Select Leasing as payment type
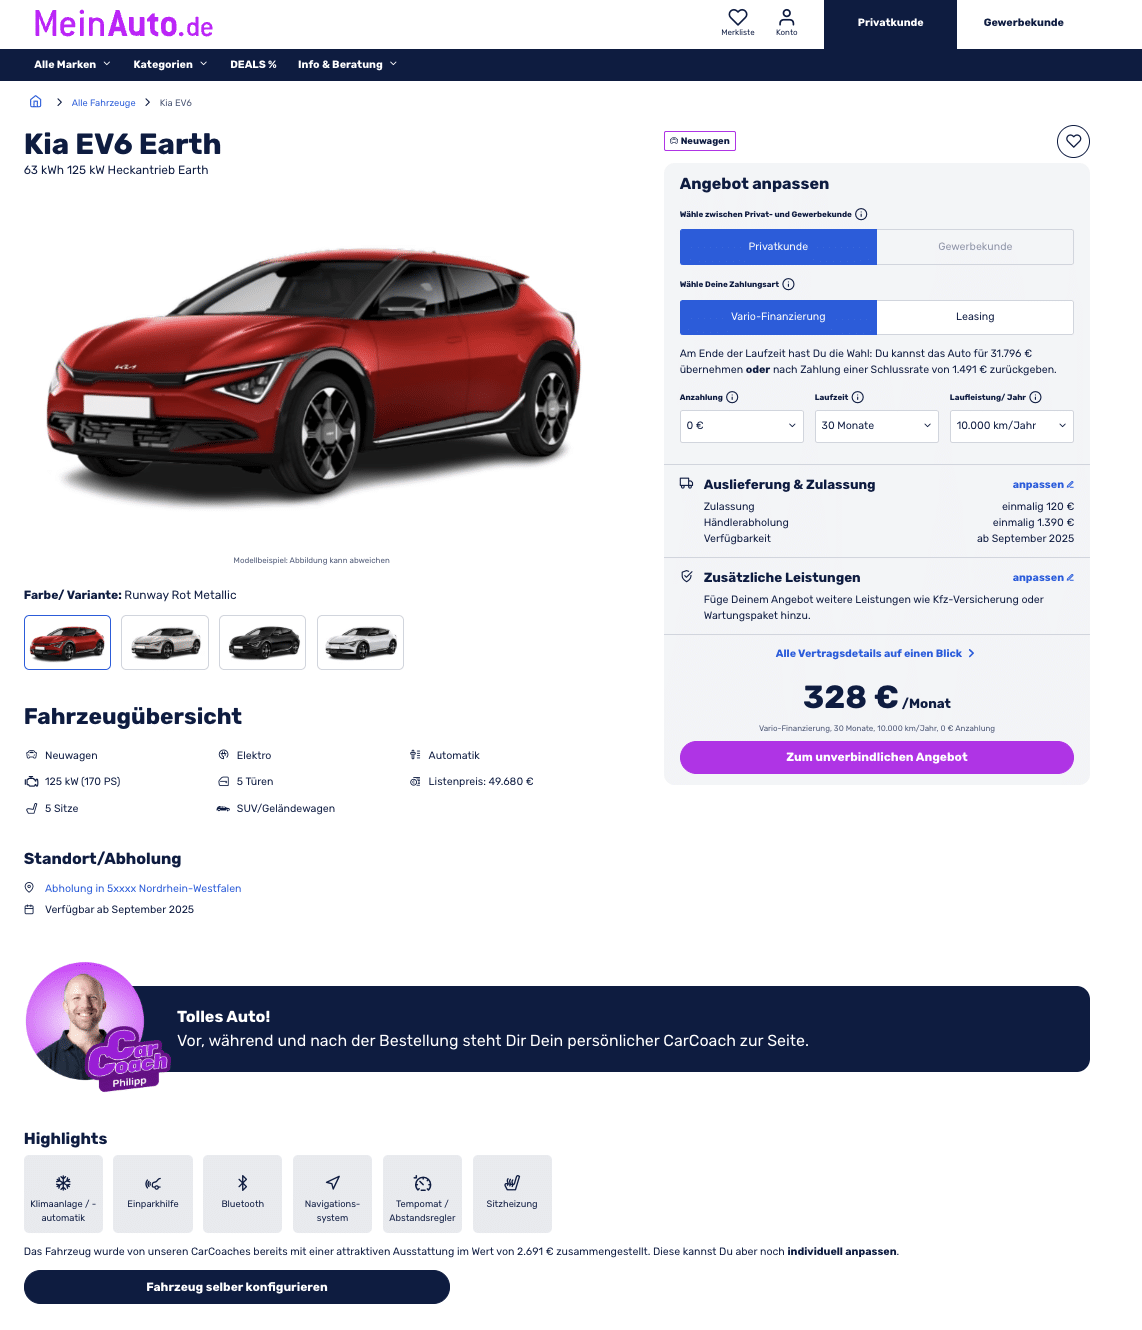The image size is (1142, 1330). pyautogui.click(x=975, y=317)
